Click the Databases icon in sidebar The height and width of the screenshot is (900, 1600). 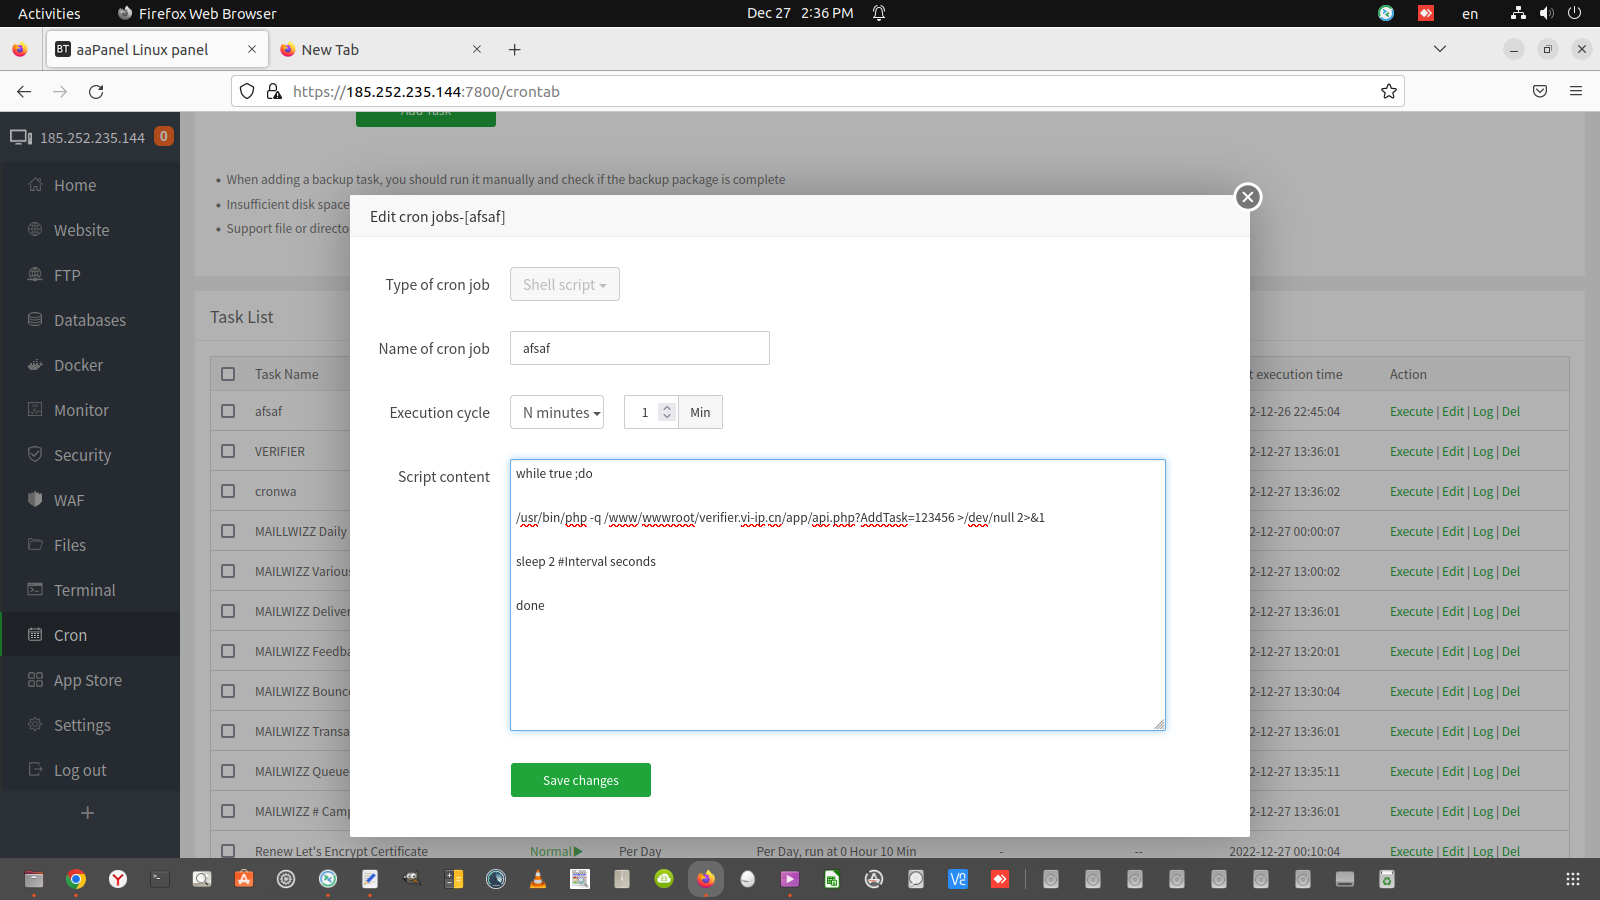click(36, 320)
